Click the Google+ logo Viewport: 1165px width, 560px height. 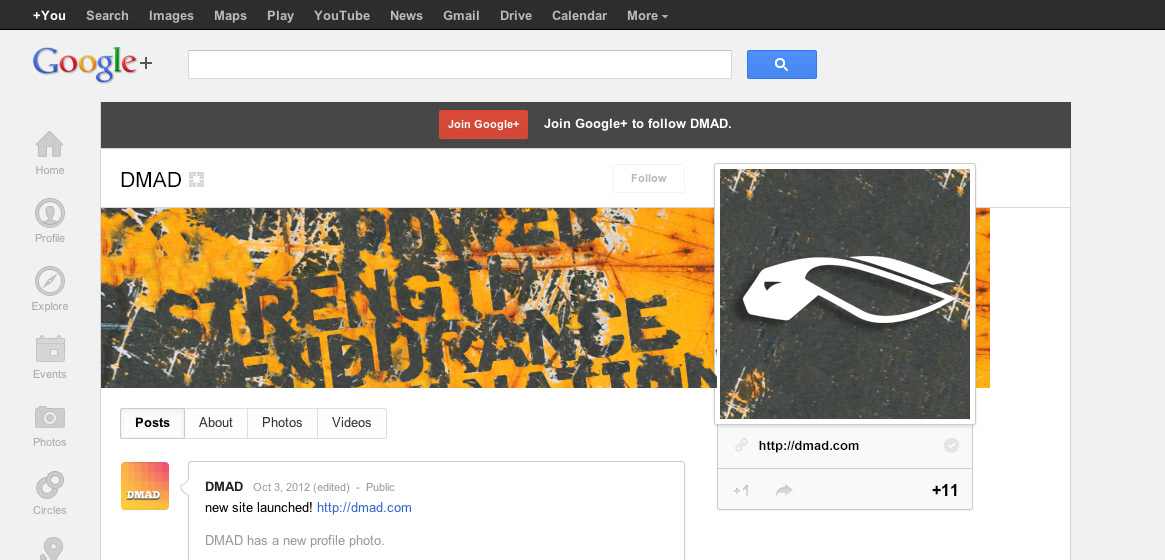point(92,63)
